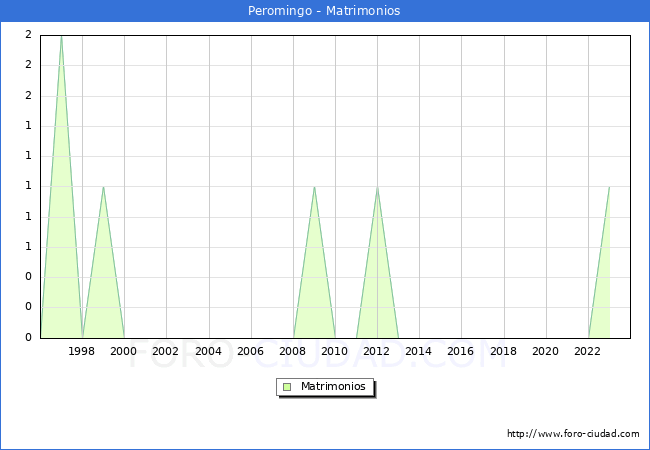Click the 1998 x-axis label
Image resolution: width=650 pixels, height=450 pixels.
(x=82, y=351)
